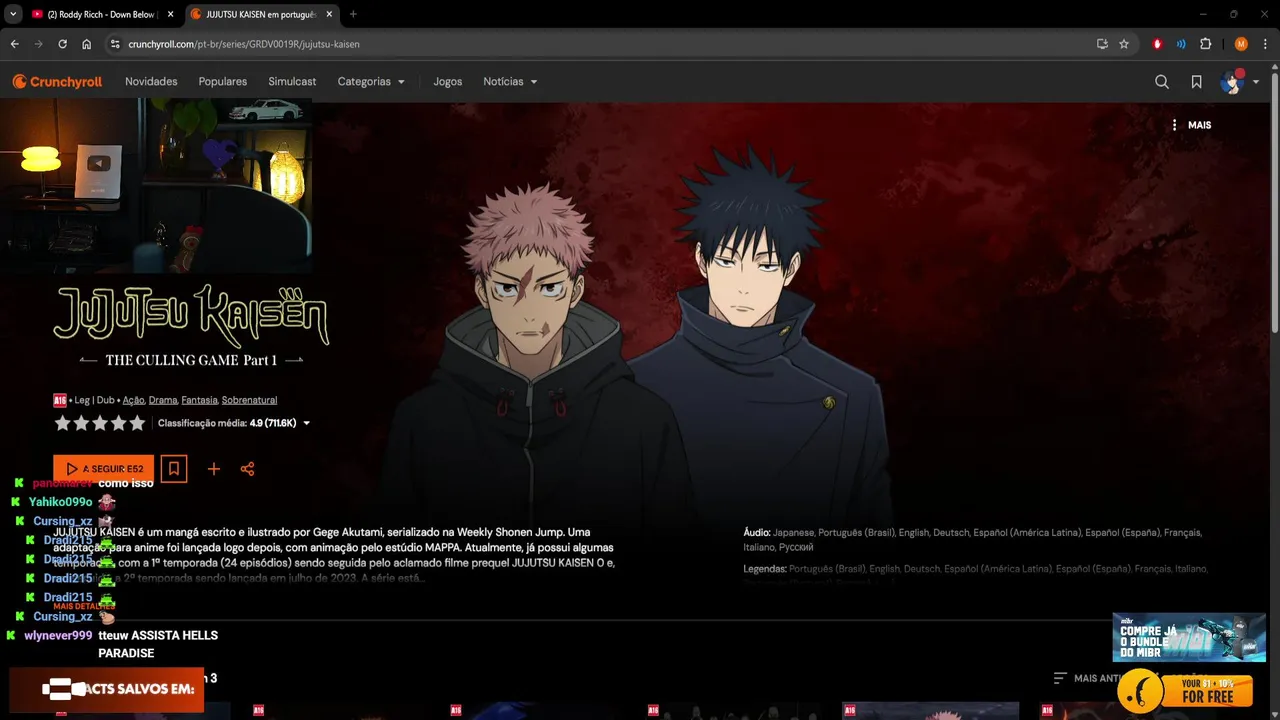
Task: Expand the Categorias dropdown
Action: click(x=371, y=82)
